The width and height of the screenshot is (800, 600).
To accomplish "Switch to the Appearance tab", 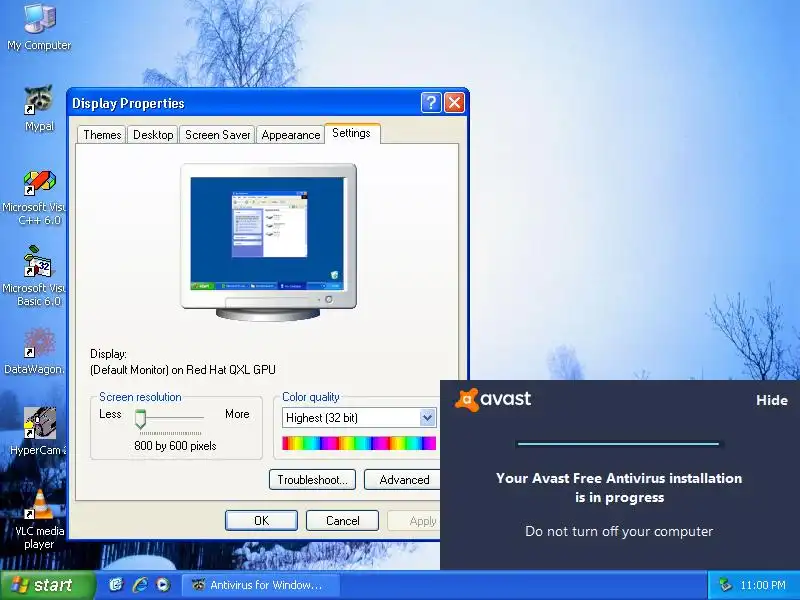I will coord(290,135).
